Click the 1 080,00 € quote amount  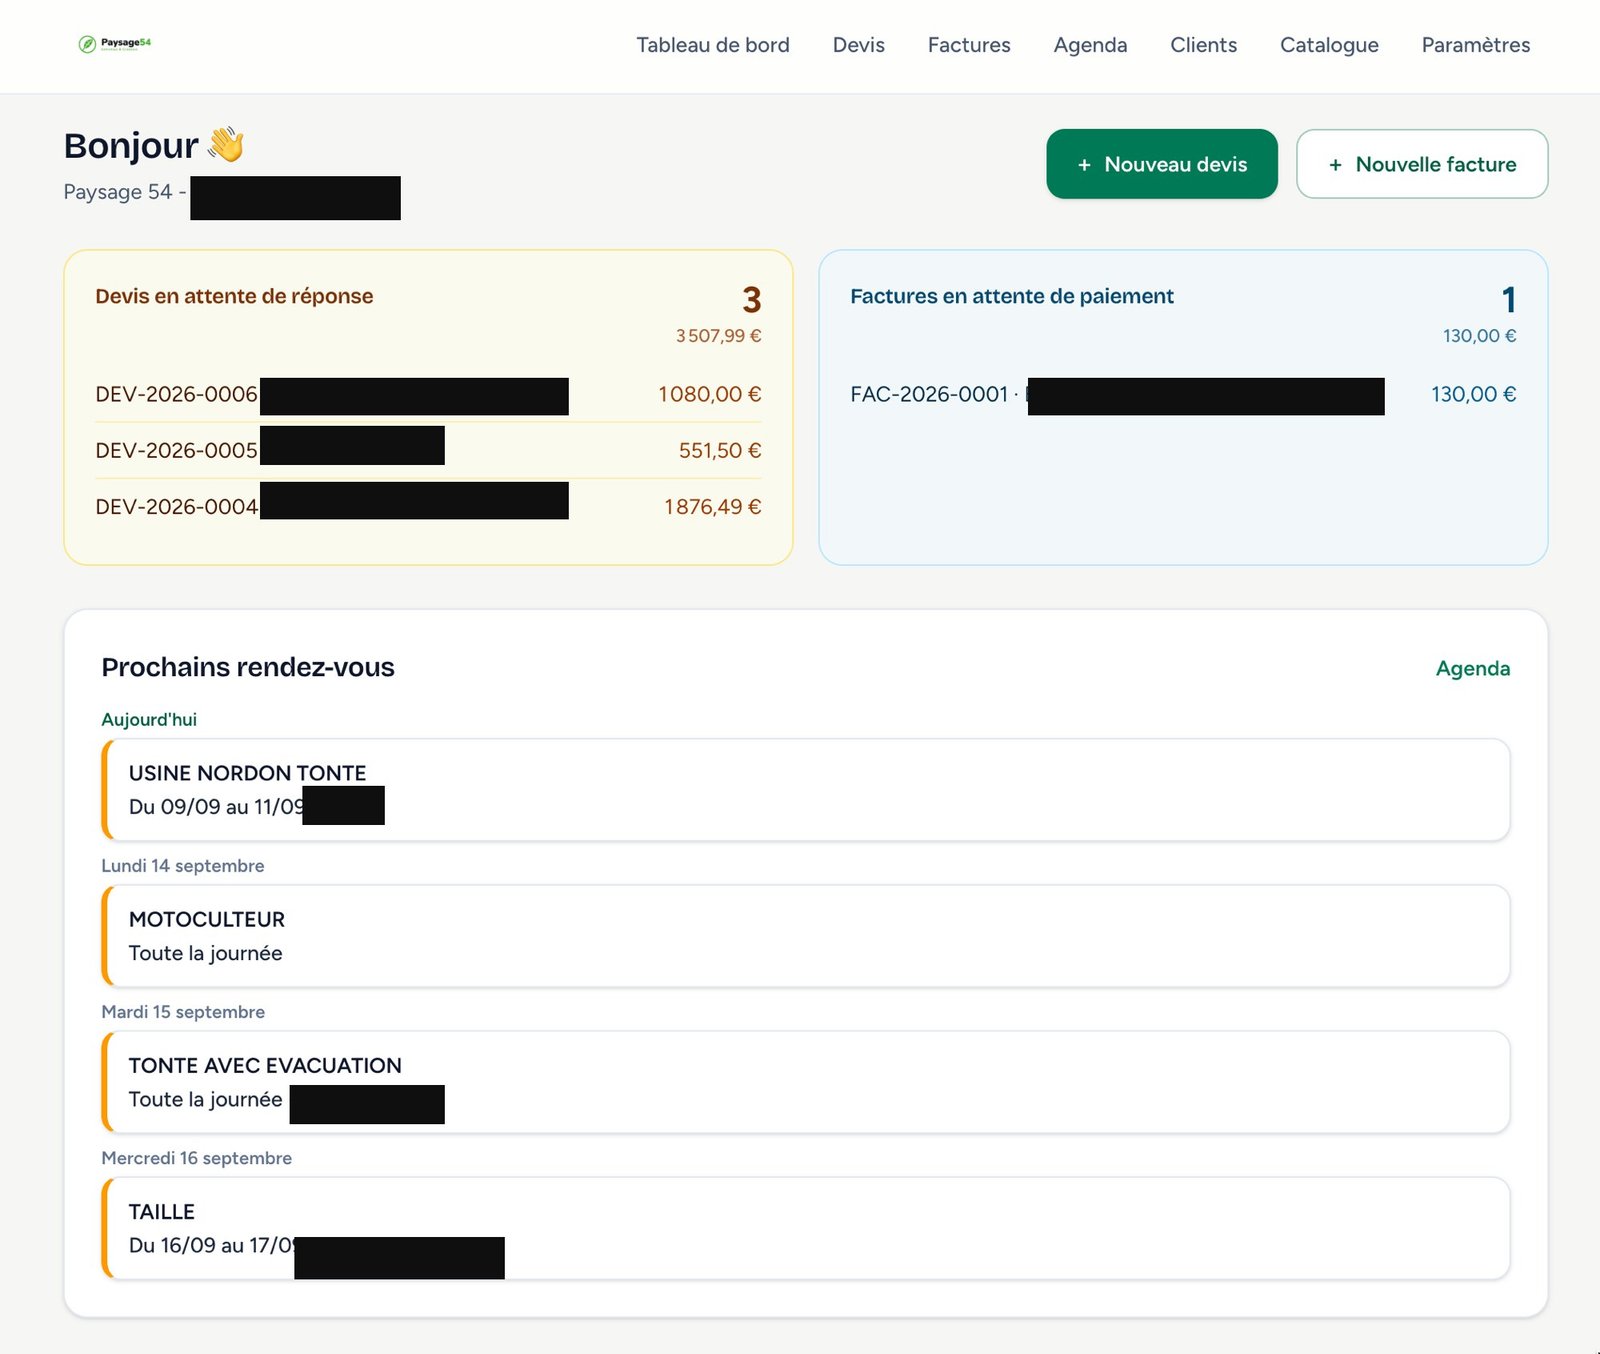709,395
